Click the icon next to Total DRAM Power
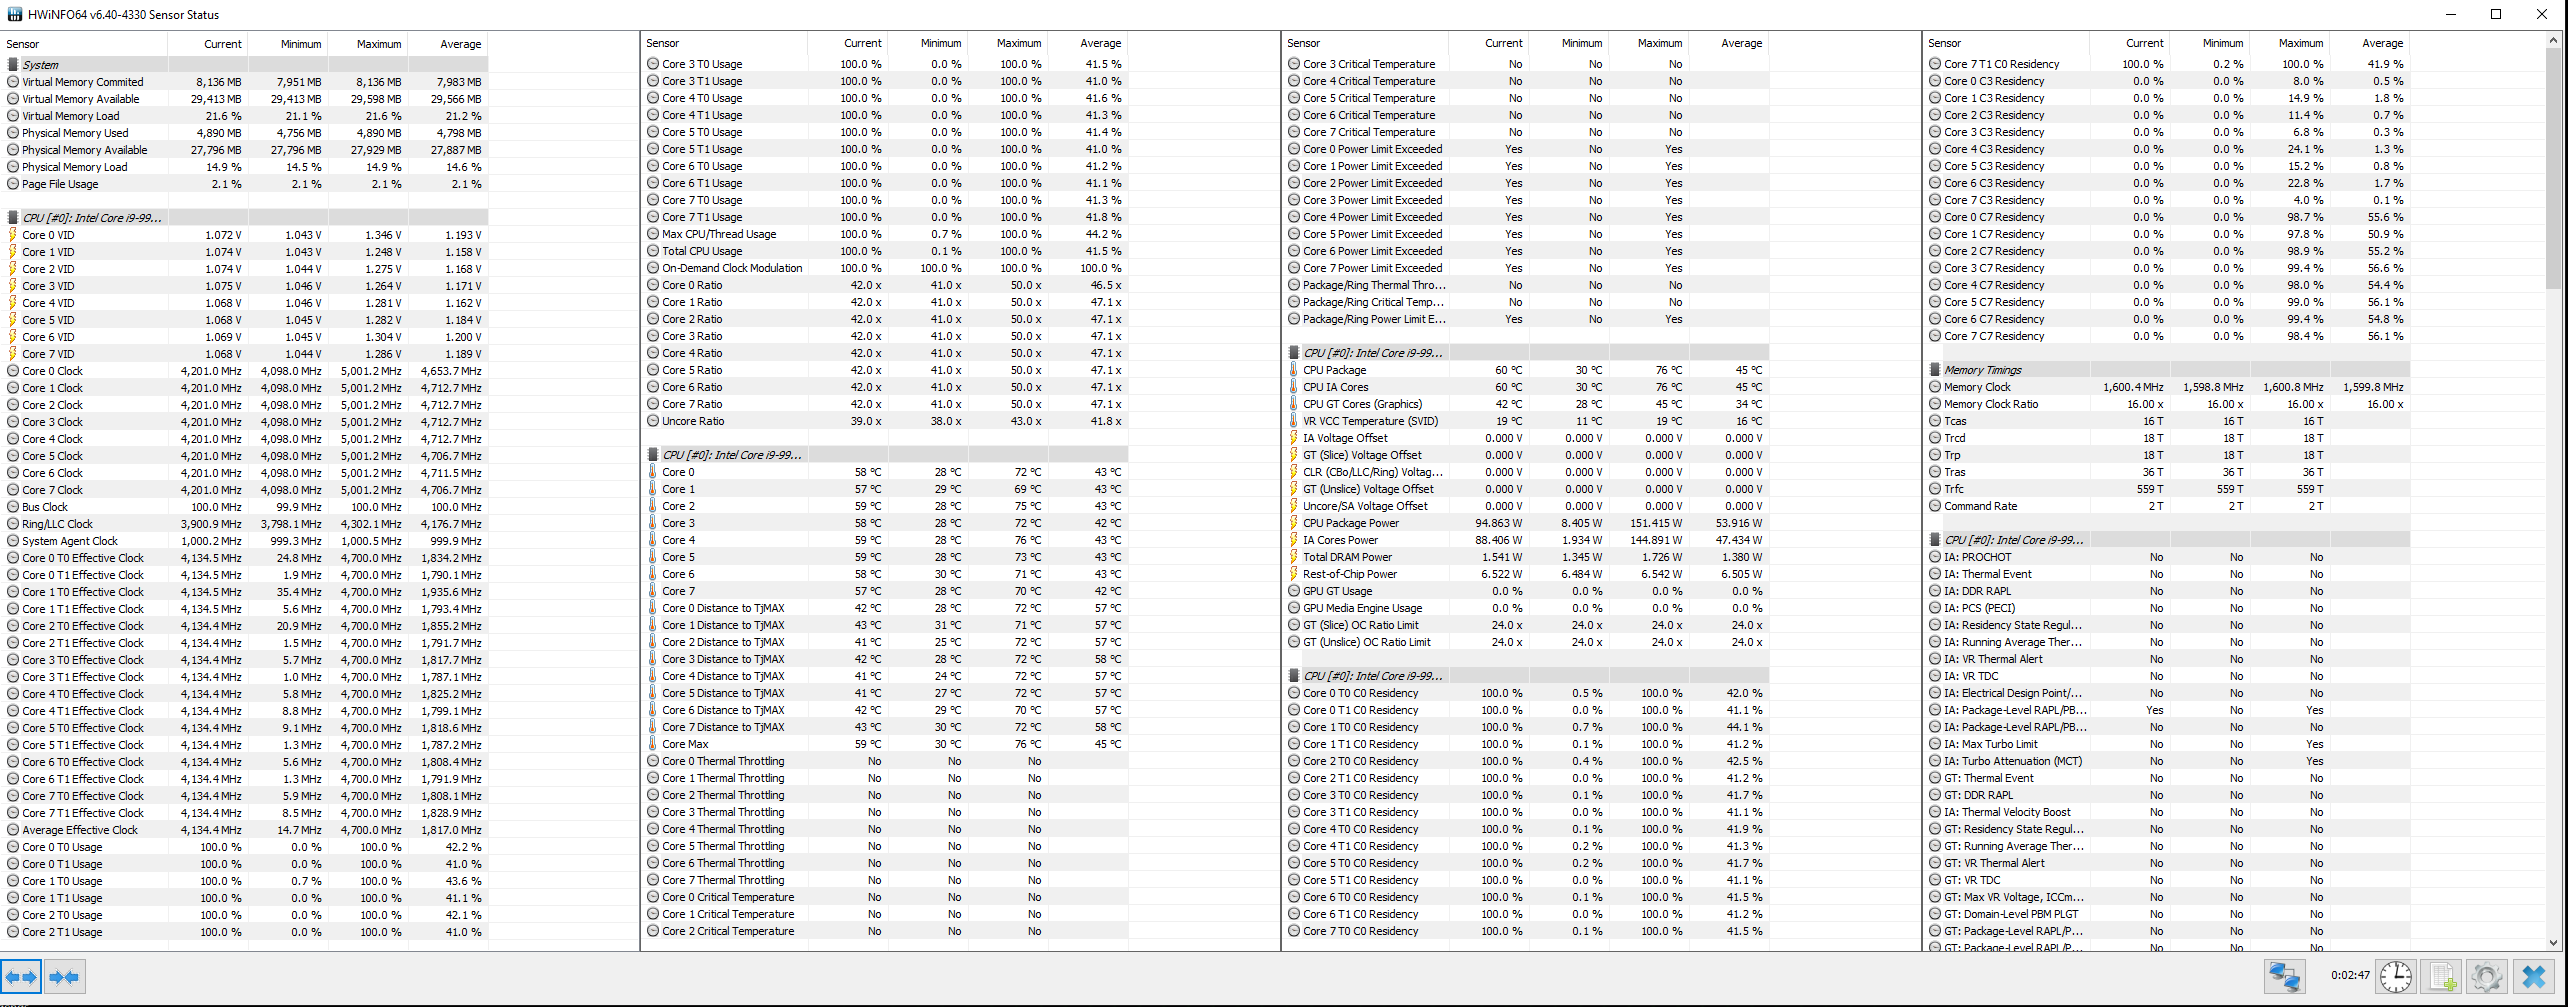The image size is (2568, 1007). (1294, 557)
